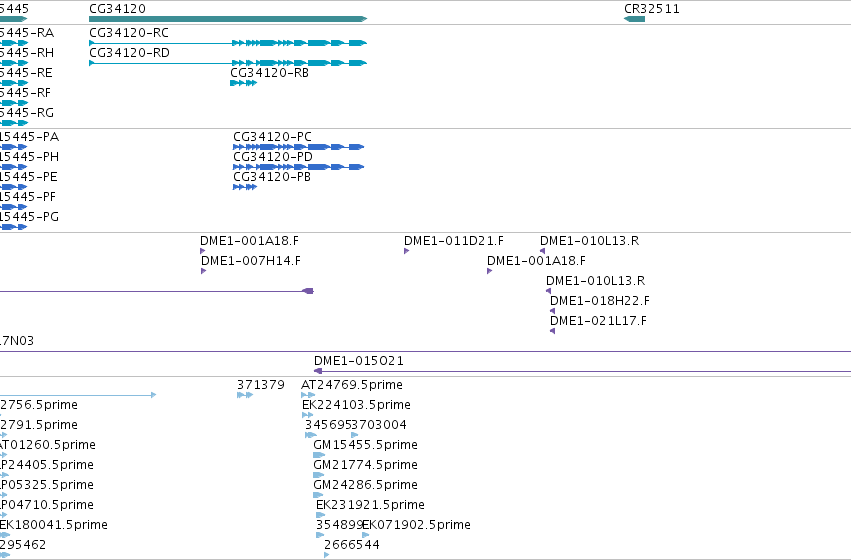The width and height of the screenshot is (851, 560).
Task: Select the long teal CG34120 gene bar
Action: (228, 19)
